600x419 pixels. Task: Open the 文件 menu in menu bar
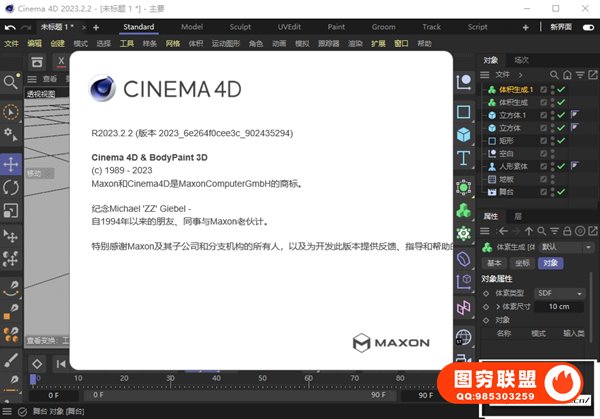(x=11, y=44)
